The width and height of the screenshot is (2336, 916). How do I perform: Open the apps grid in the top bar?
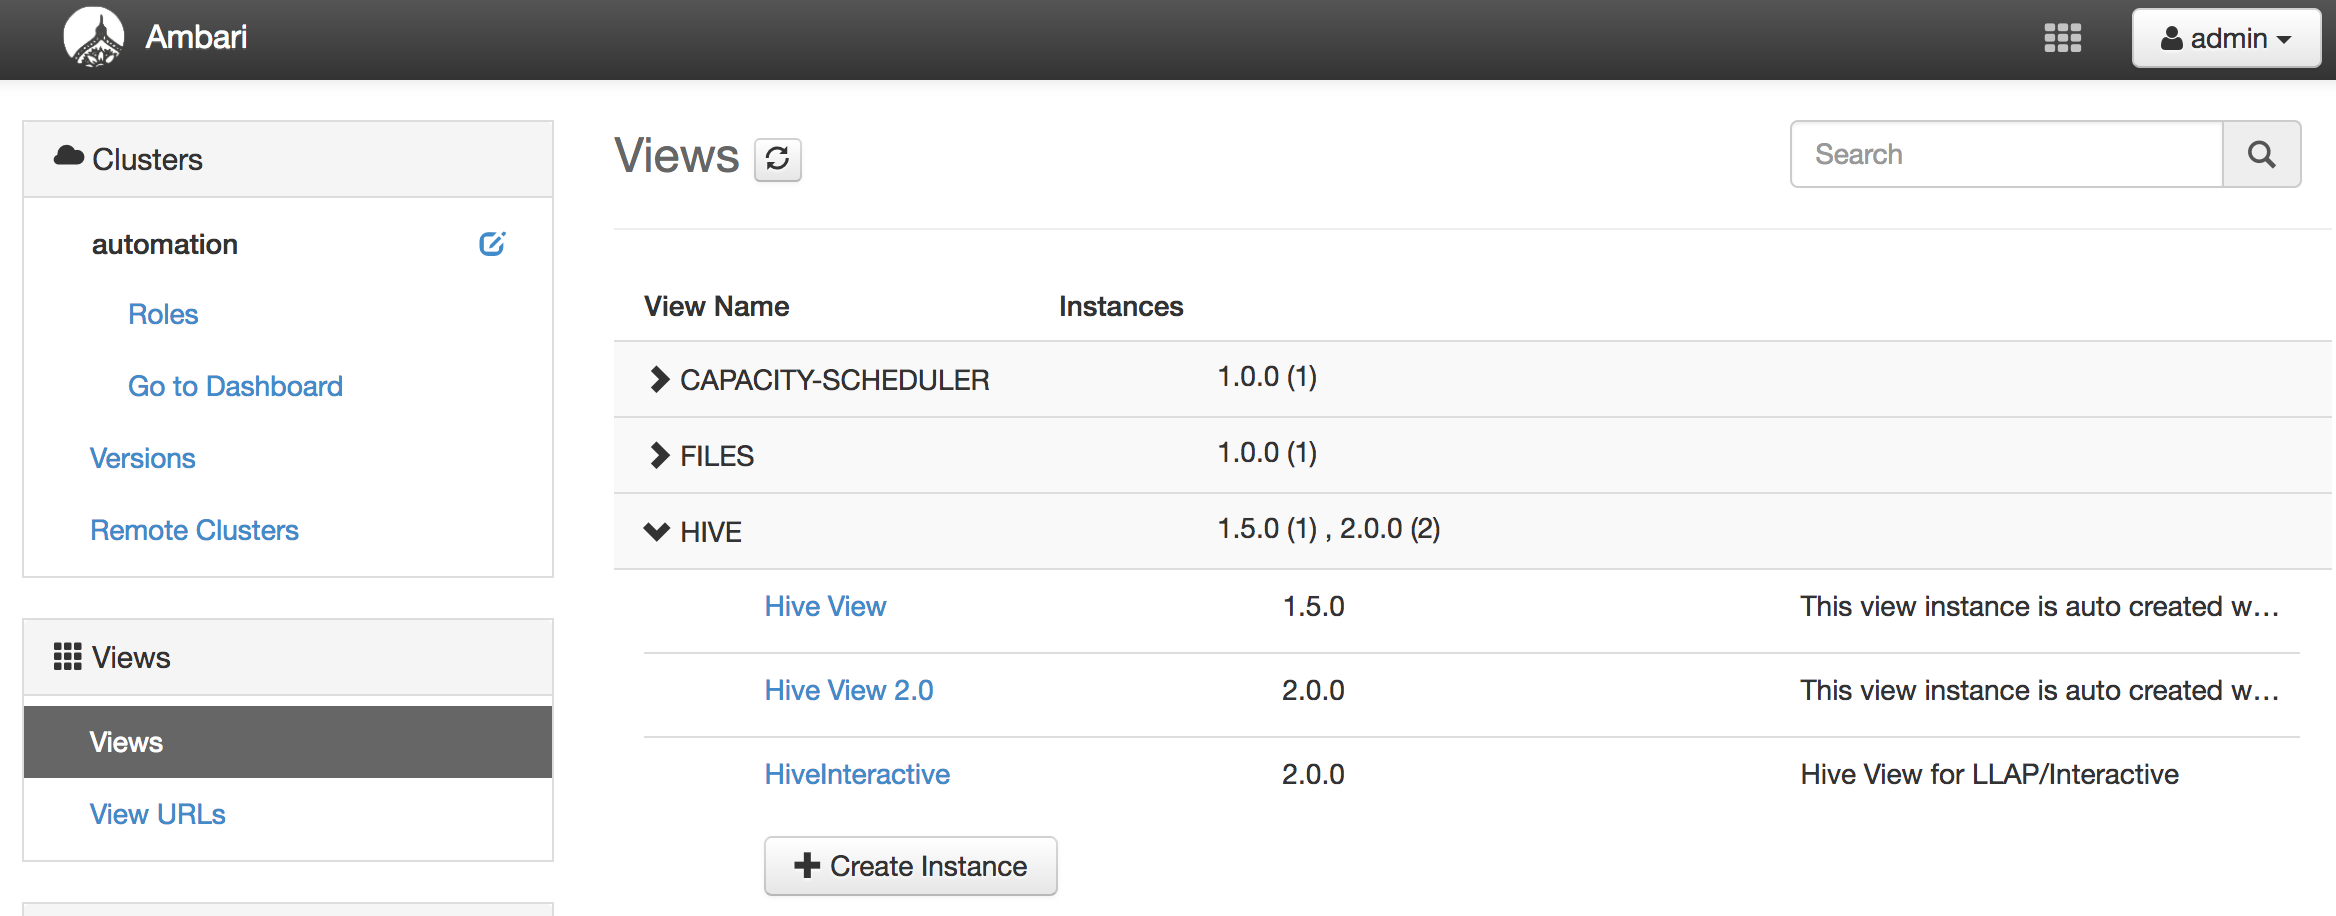2063,38
